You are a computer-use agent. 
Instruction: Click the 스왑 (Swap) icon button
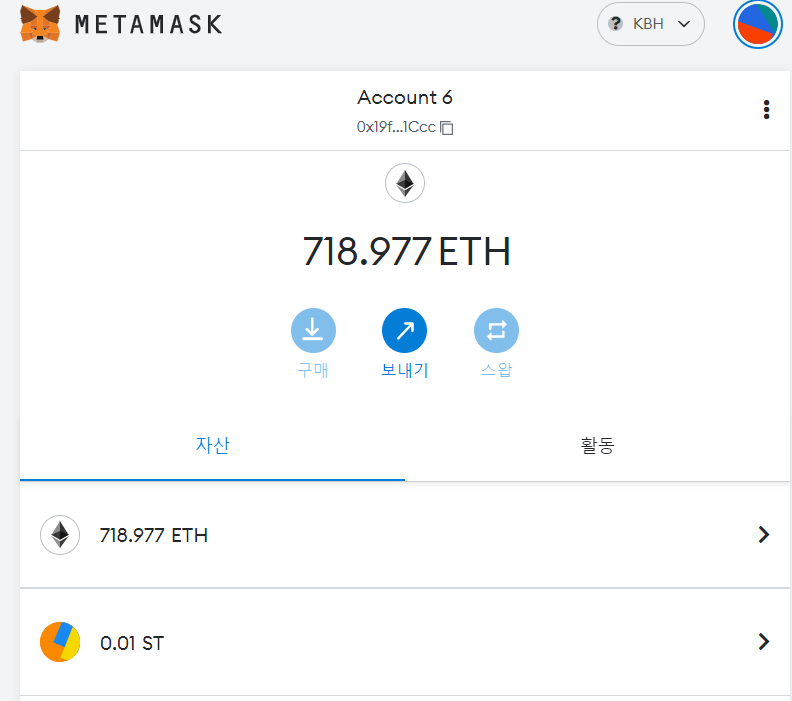496,330
